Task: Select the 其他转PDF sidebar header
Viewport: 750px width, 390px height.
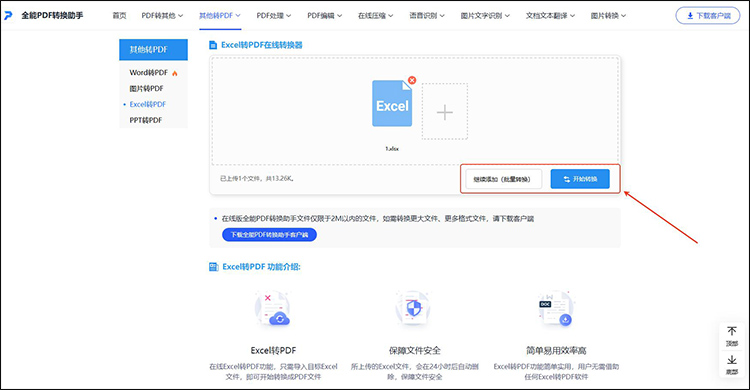Action: coord(153,49)
